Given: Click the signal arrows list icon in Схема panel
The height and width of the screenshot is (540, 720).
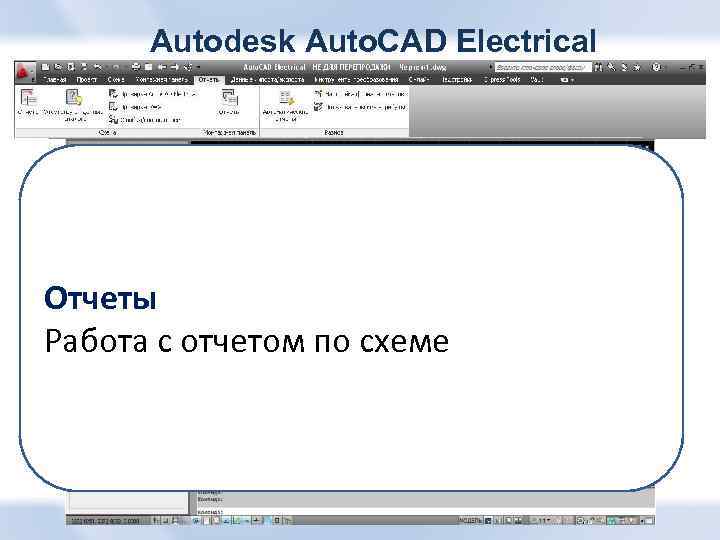Looking at the screenshot, I should [113, 120].
